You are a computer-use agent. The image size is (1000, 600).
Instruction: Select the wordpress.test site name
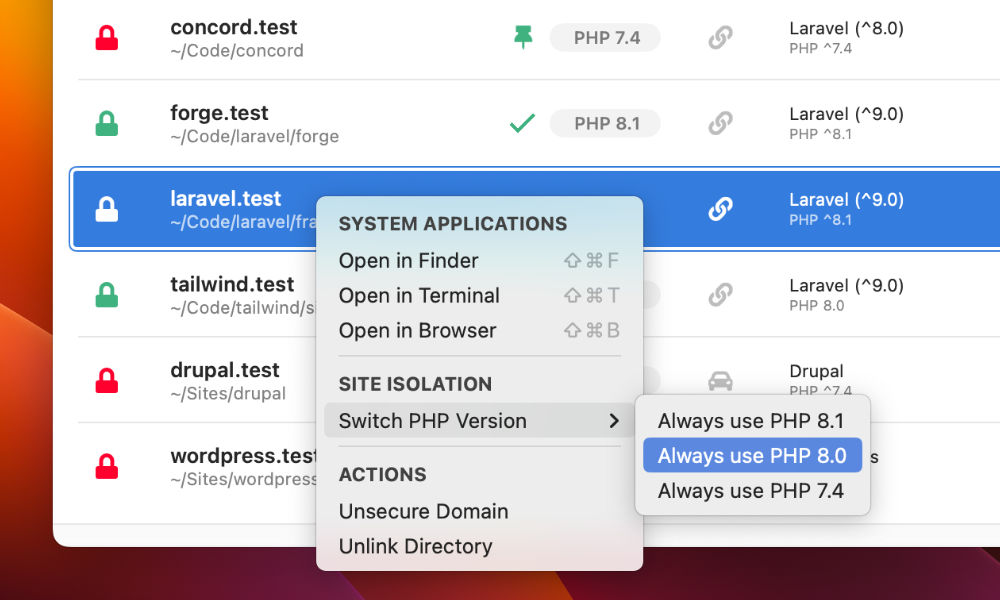(244, 456)
